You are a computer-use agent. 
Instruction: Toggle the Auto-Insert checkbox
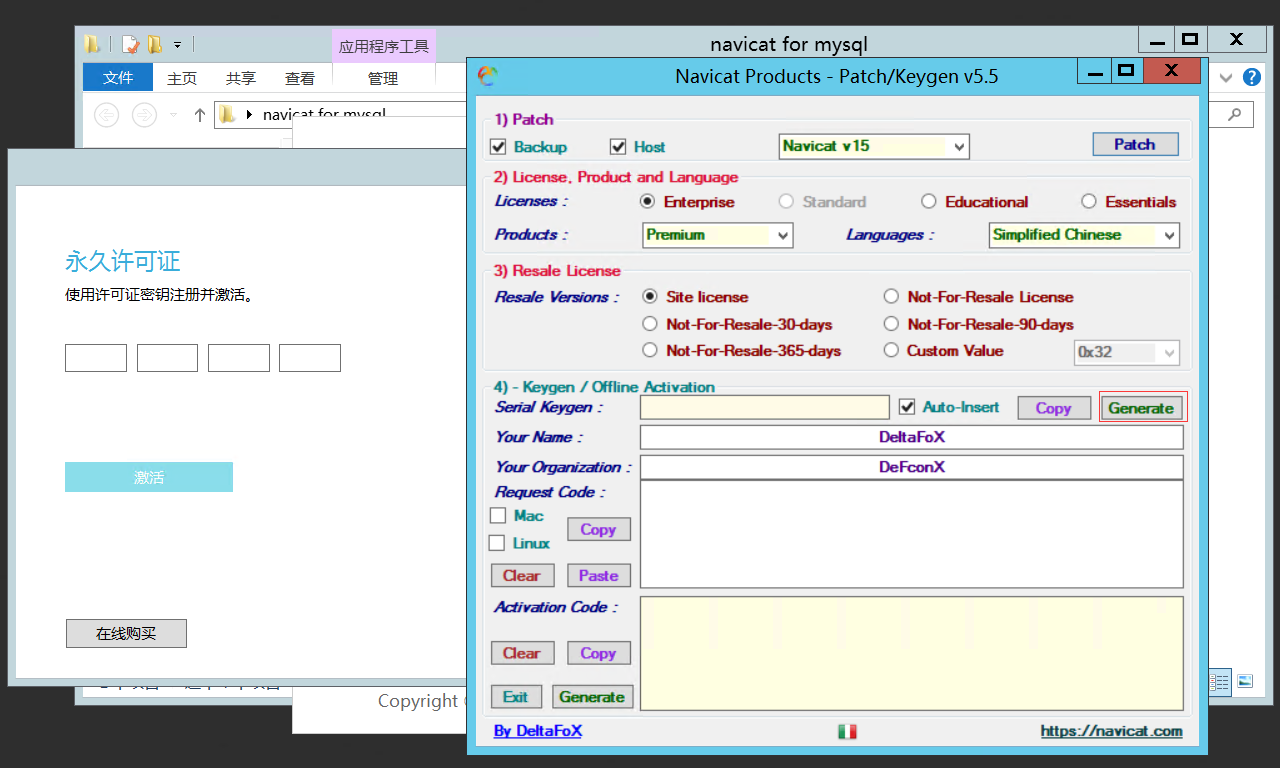coord(907,407)
